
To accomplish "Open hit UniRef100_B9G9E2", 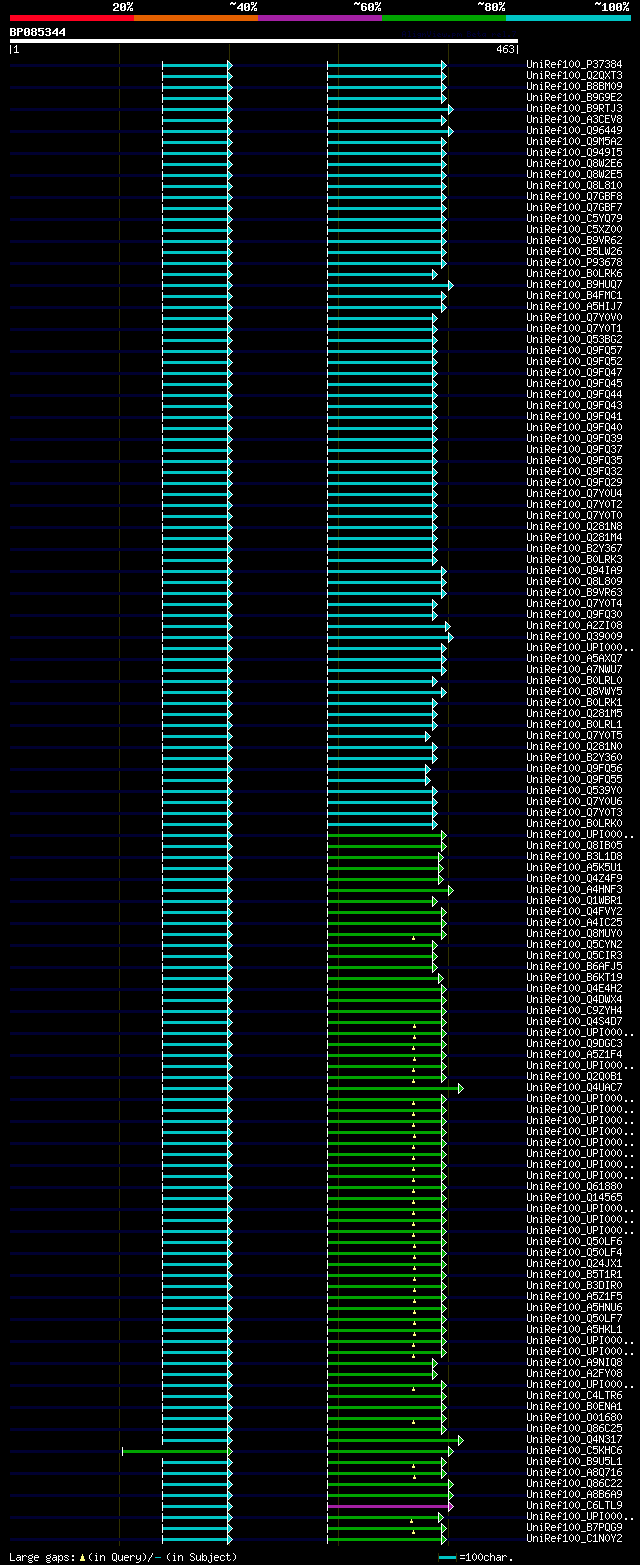I will pyautogui.click(x=574, y=98).
